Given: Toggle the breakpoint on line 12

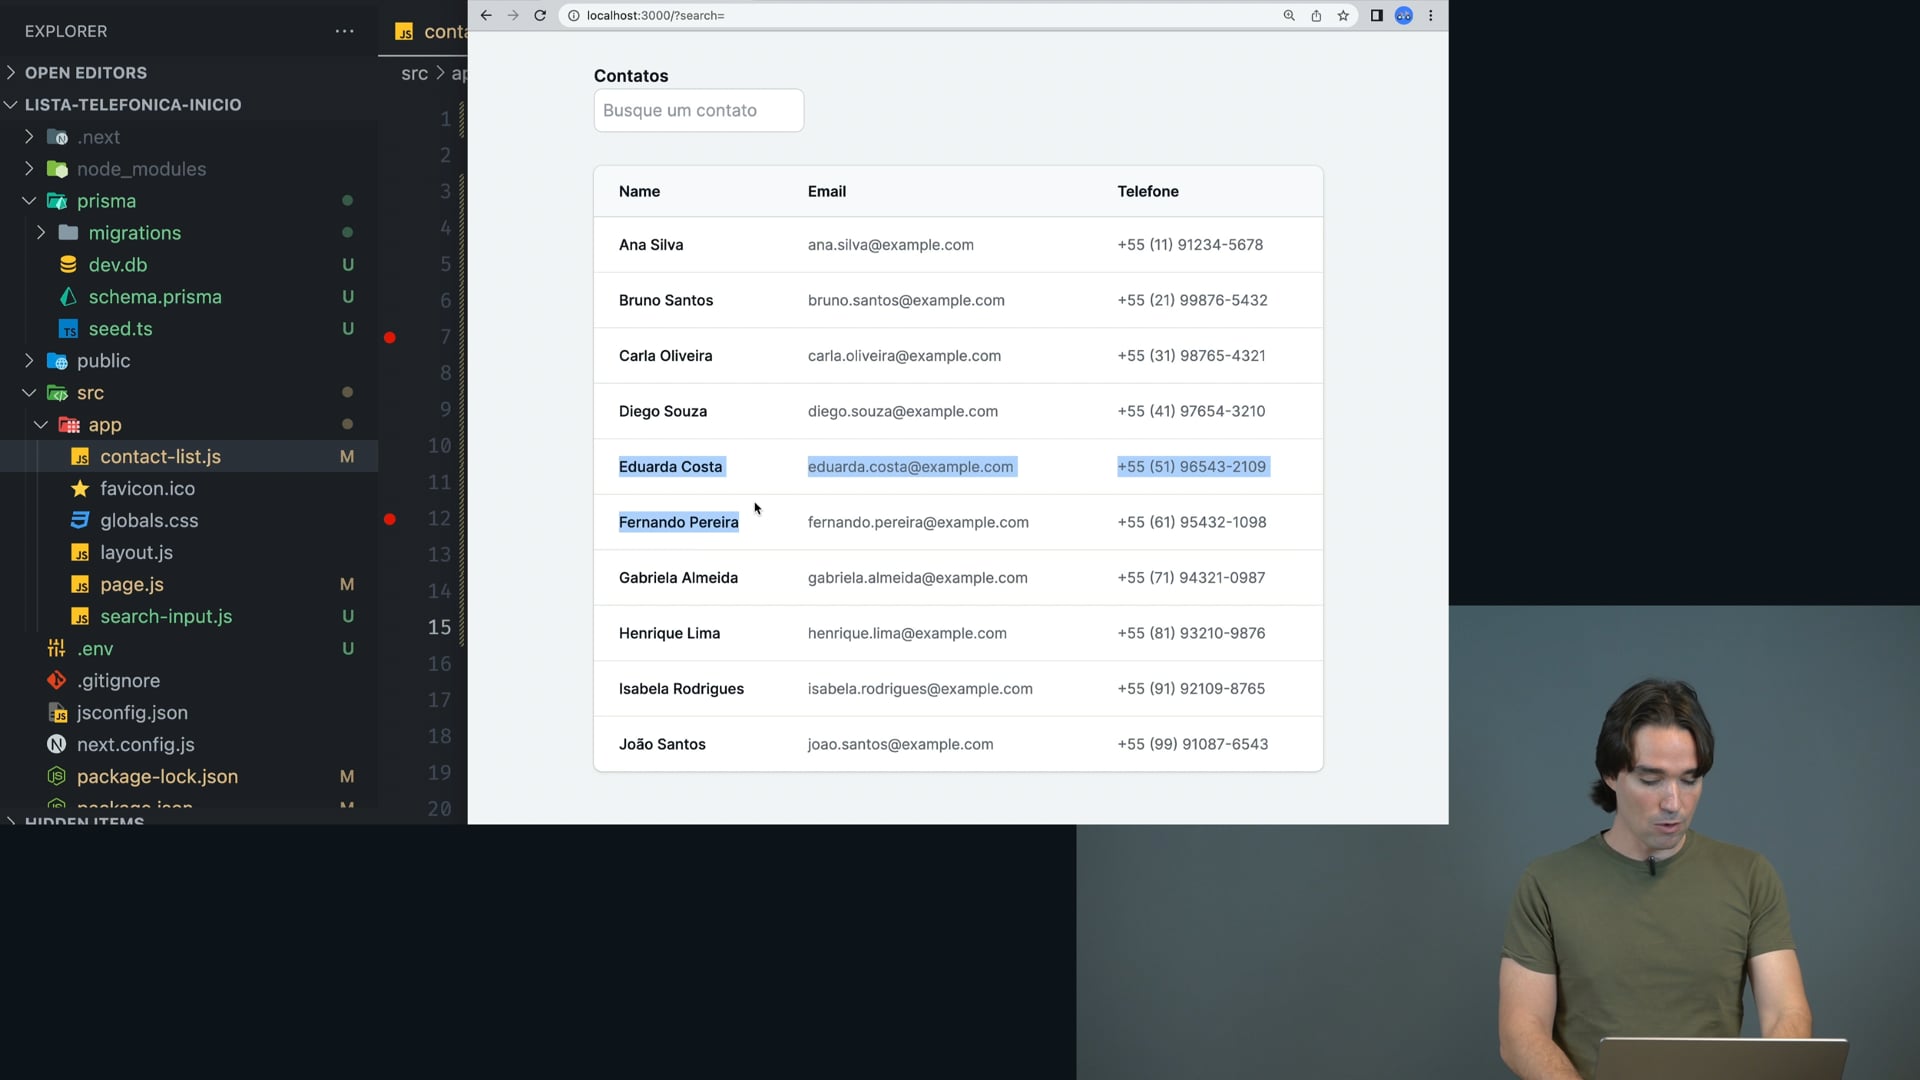Looking at the screenshot, I should [x=390, y=519].
